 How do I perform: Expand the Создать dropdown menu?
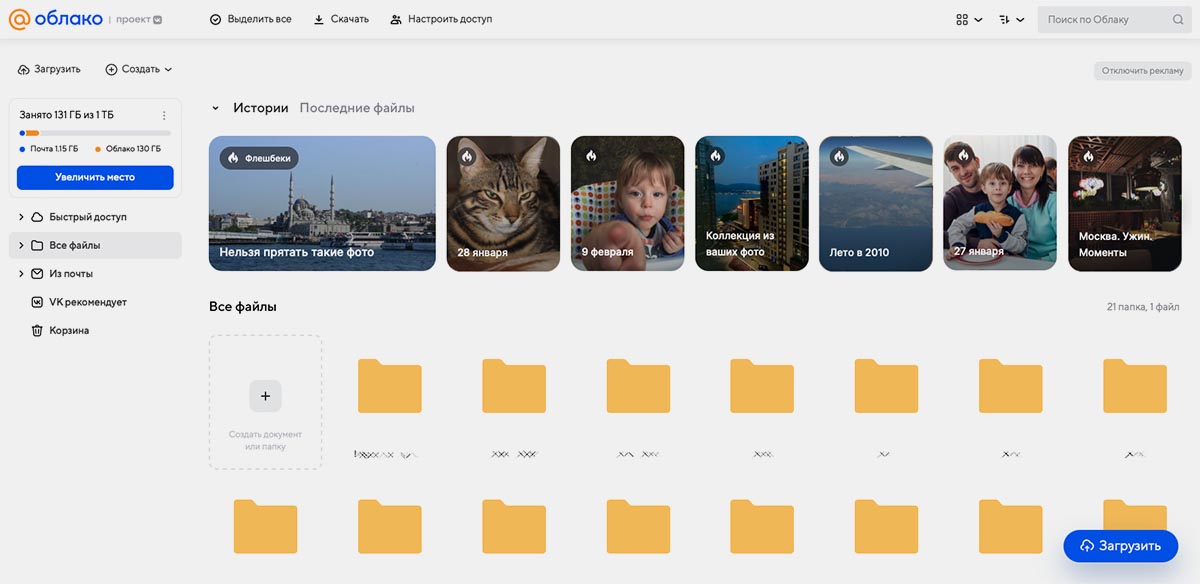pos(139,69)
